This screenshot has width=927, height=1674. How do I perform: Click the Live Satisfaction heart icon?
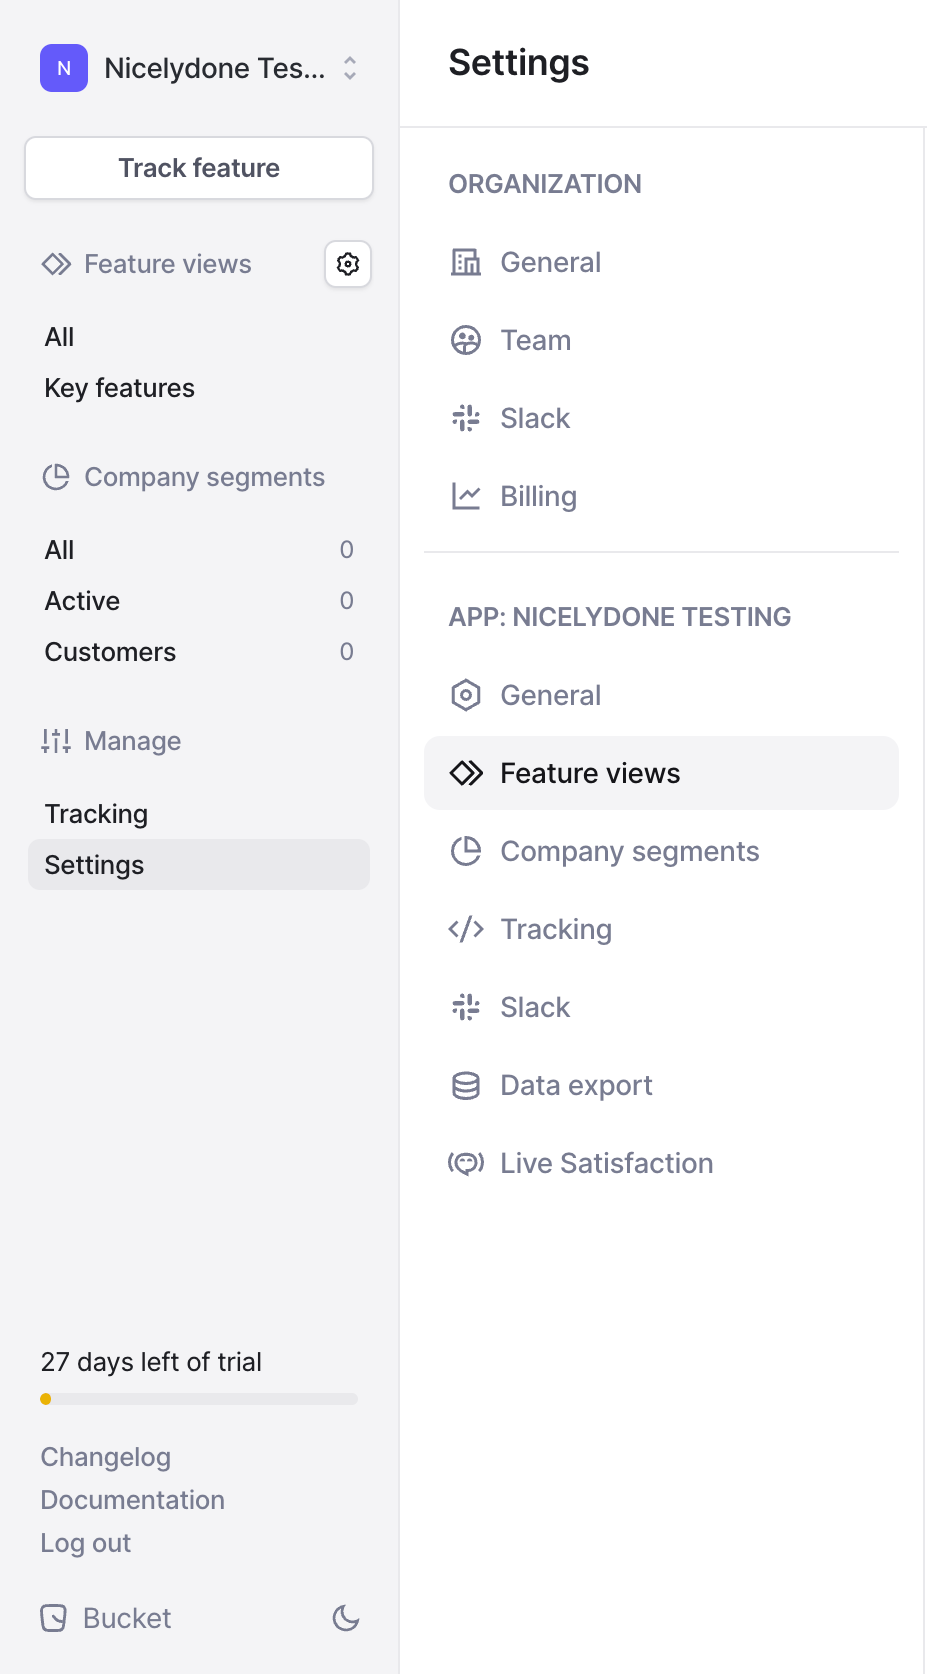coord(466,1163)
